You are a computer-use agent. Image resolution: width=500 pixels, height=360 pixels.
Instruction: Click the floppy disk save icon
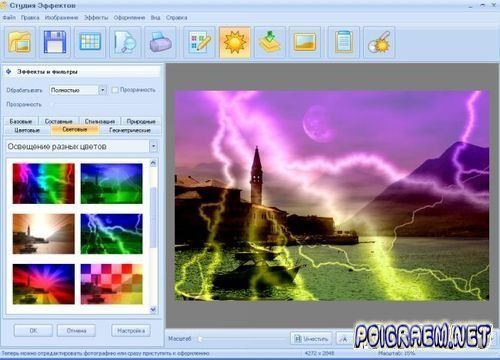tap(55, 43)
